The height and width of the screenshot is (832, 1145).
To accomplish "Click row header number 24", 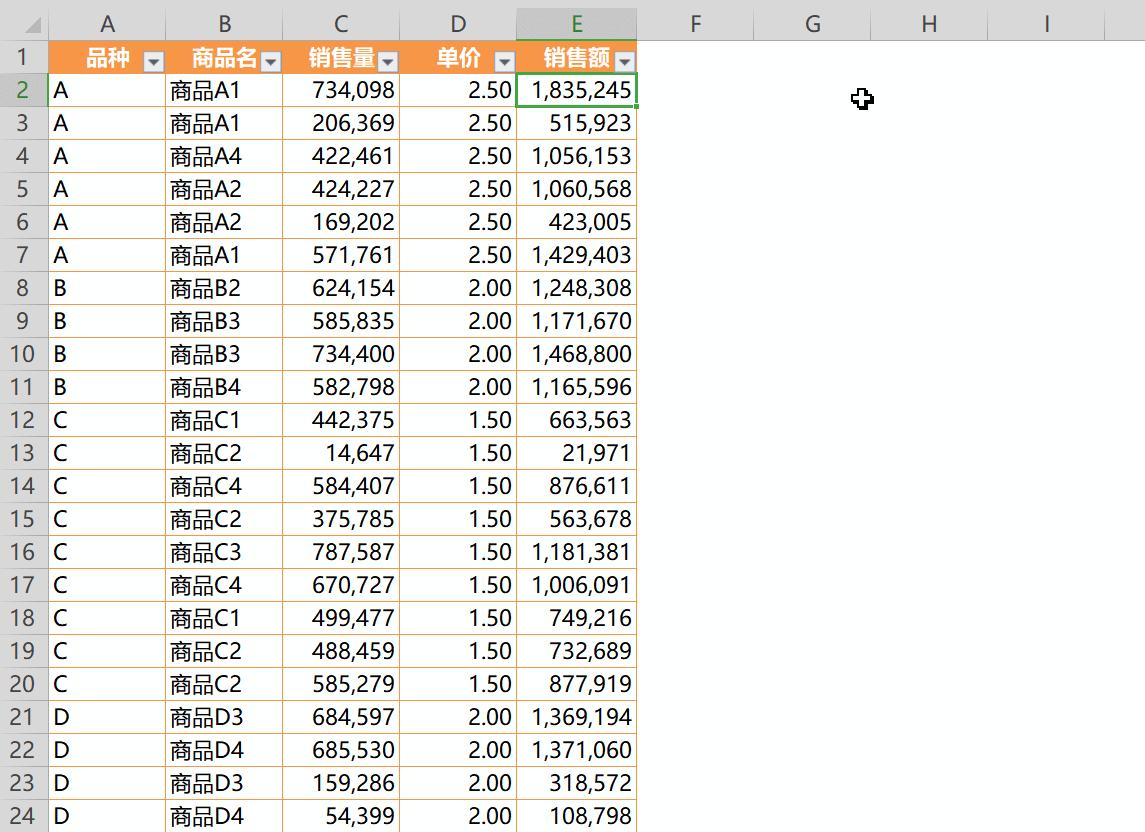I will (x=23, y=816).
